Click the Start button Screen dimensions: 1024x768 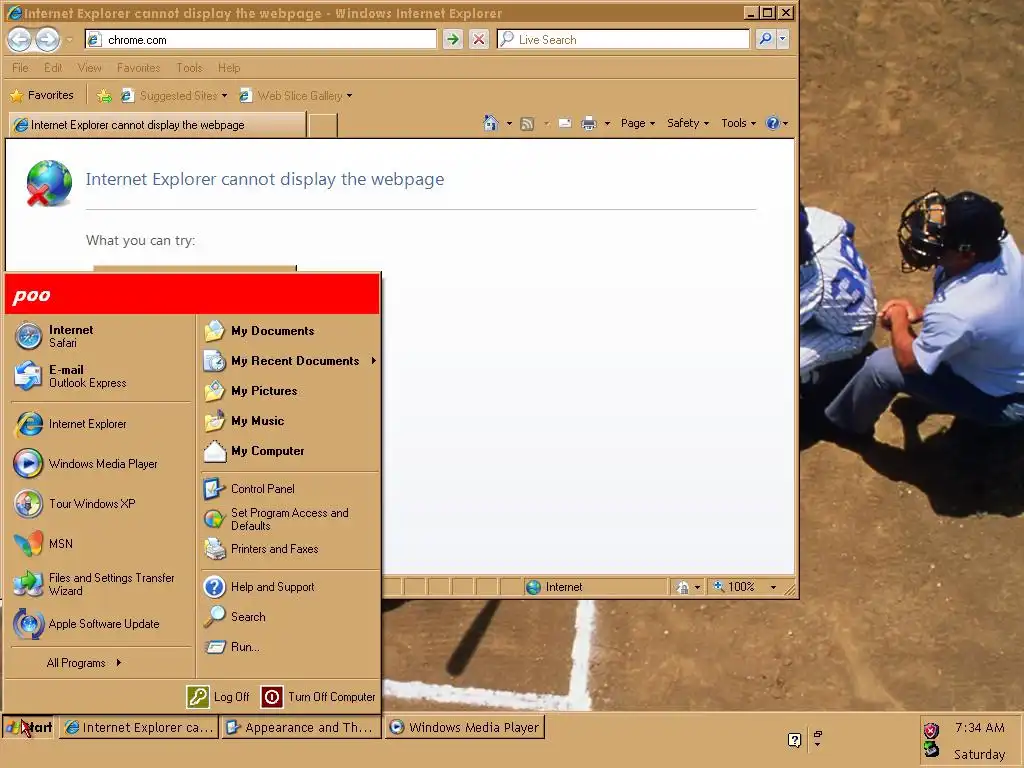point(29,728)
